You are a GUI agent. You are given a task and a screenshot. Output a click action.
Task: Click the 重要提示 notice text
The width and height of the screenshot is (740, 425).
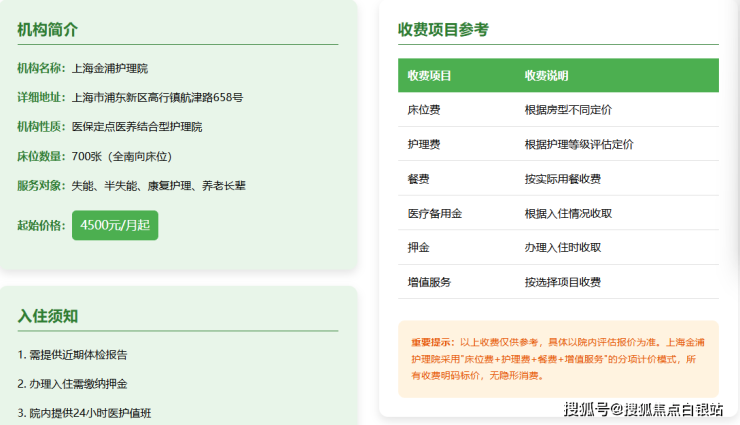click(x=558, y=359)
